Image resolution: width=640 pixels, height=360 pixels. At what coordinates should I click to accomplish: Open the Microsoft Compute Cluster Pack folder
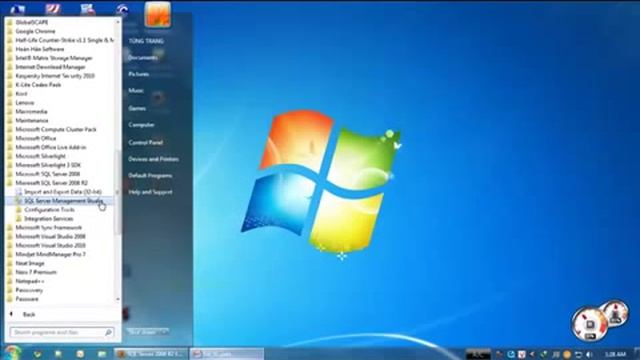(x=56, y=129)
